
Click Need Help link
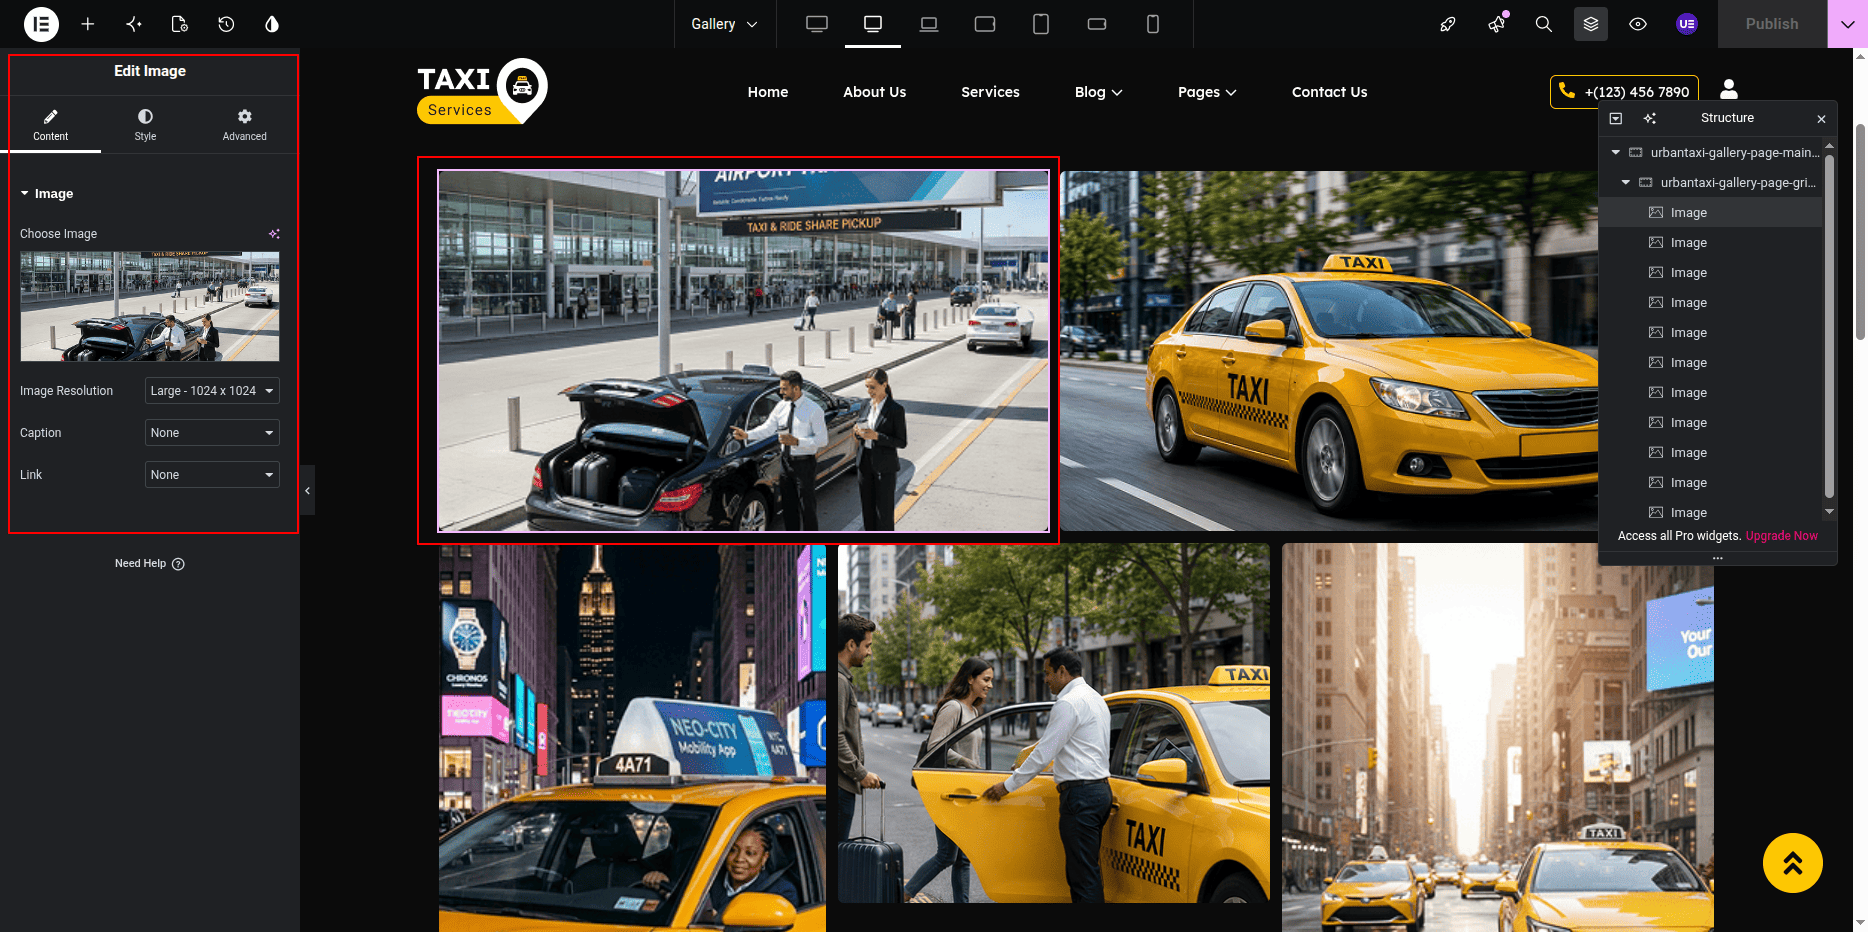point(150,564)
